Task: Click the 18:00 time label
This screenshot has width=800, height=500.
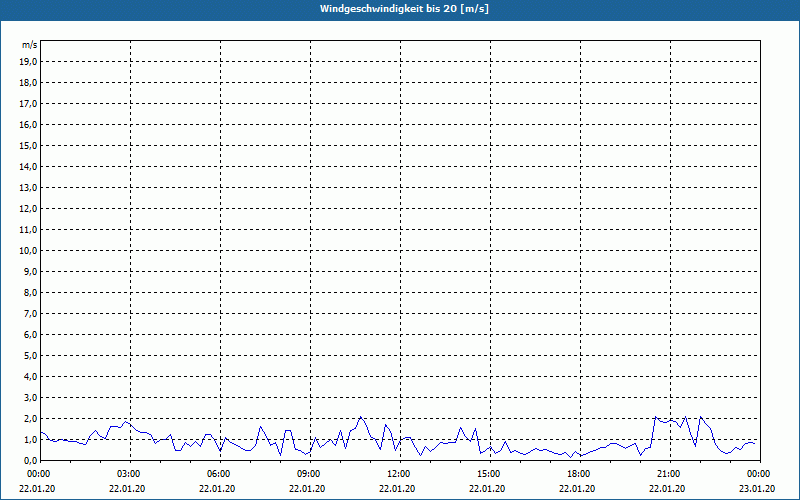Action: [581, 474]
